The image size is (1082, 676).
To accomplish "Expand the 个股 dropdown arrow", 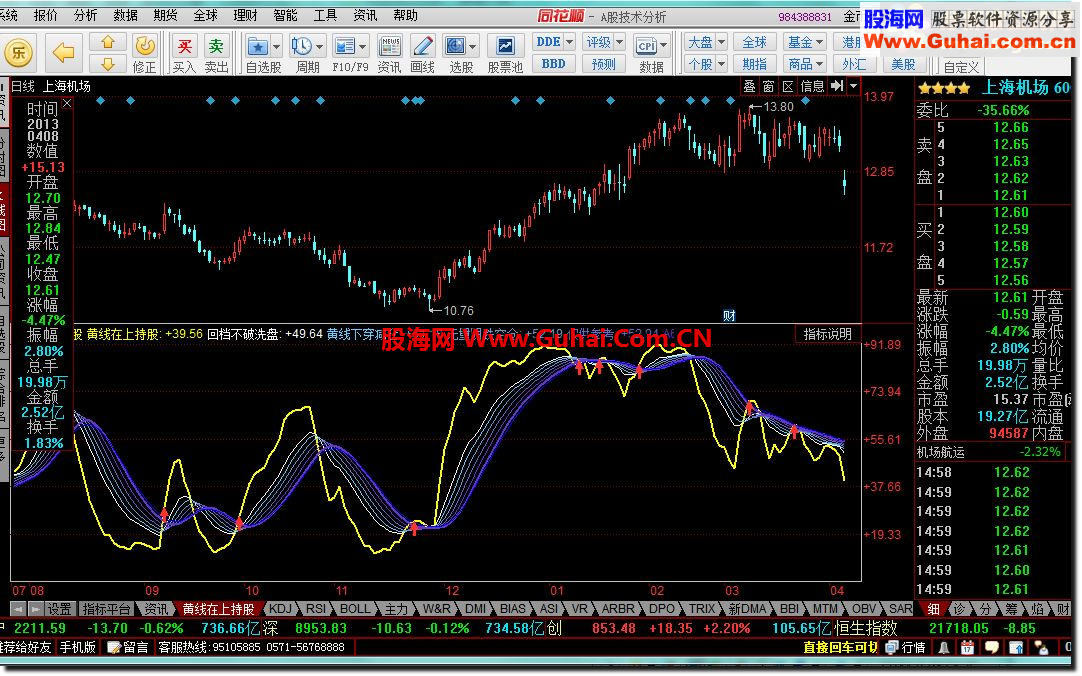I will click(x=721, y=64).
